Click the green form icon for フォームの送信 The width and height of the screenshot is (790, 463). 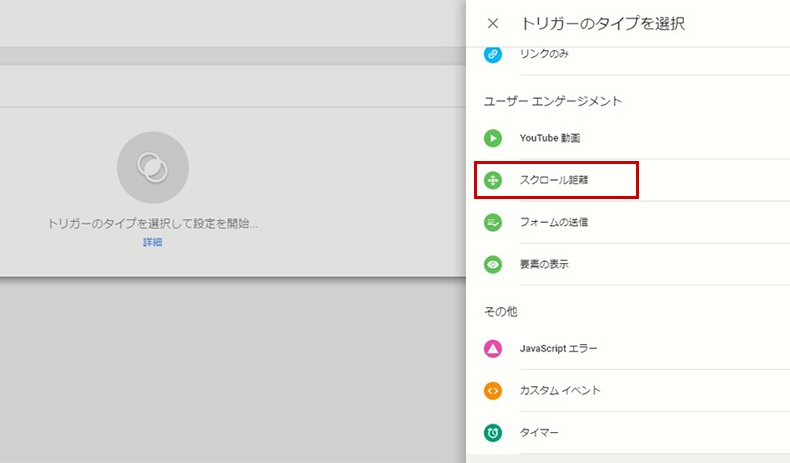click(x=493, y=222)
